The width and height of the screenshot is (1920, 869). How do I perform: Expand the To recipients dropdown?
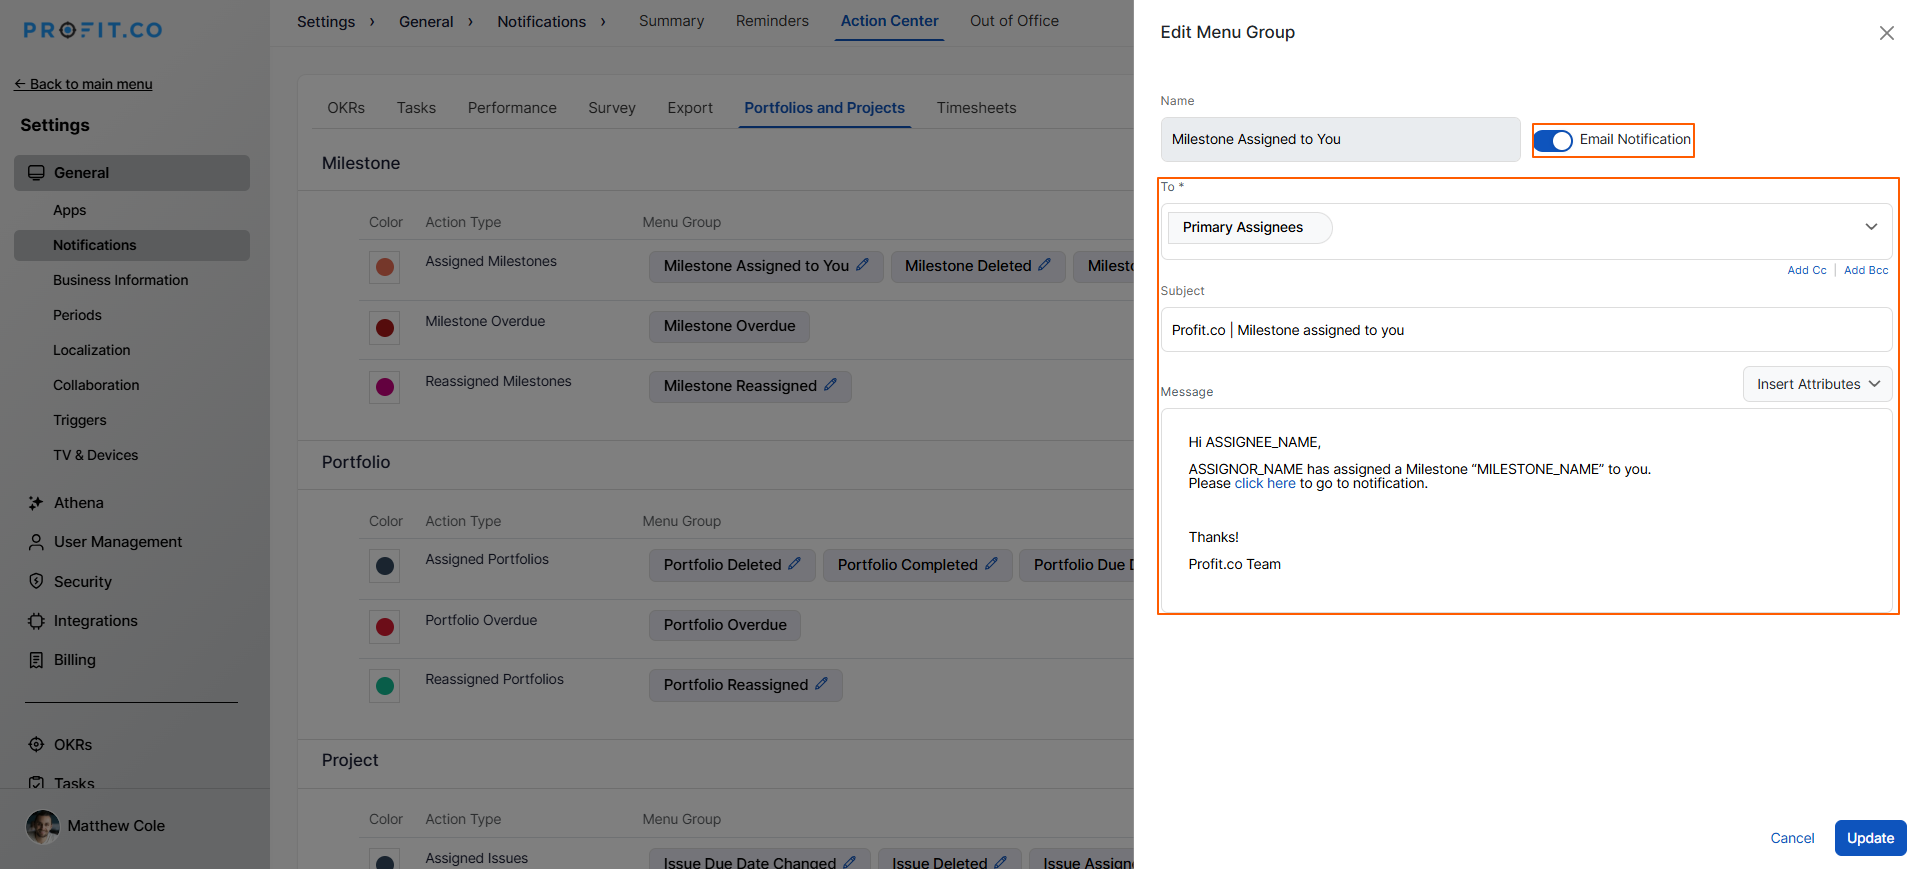click(x=1871, y=227)
